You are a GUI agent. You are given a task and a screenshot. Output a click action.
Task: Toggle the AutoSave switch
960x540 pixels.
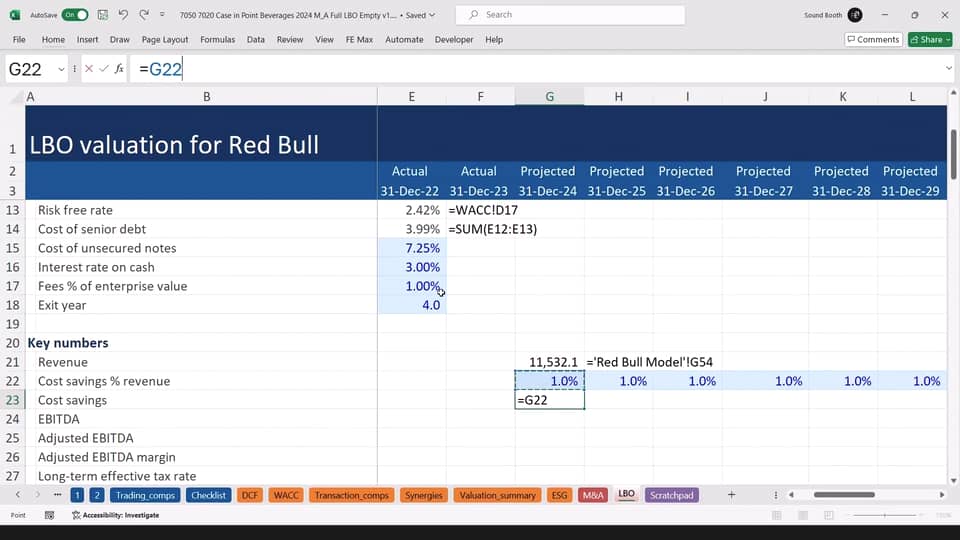(75, 15)
